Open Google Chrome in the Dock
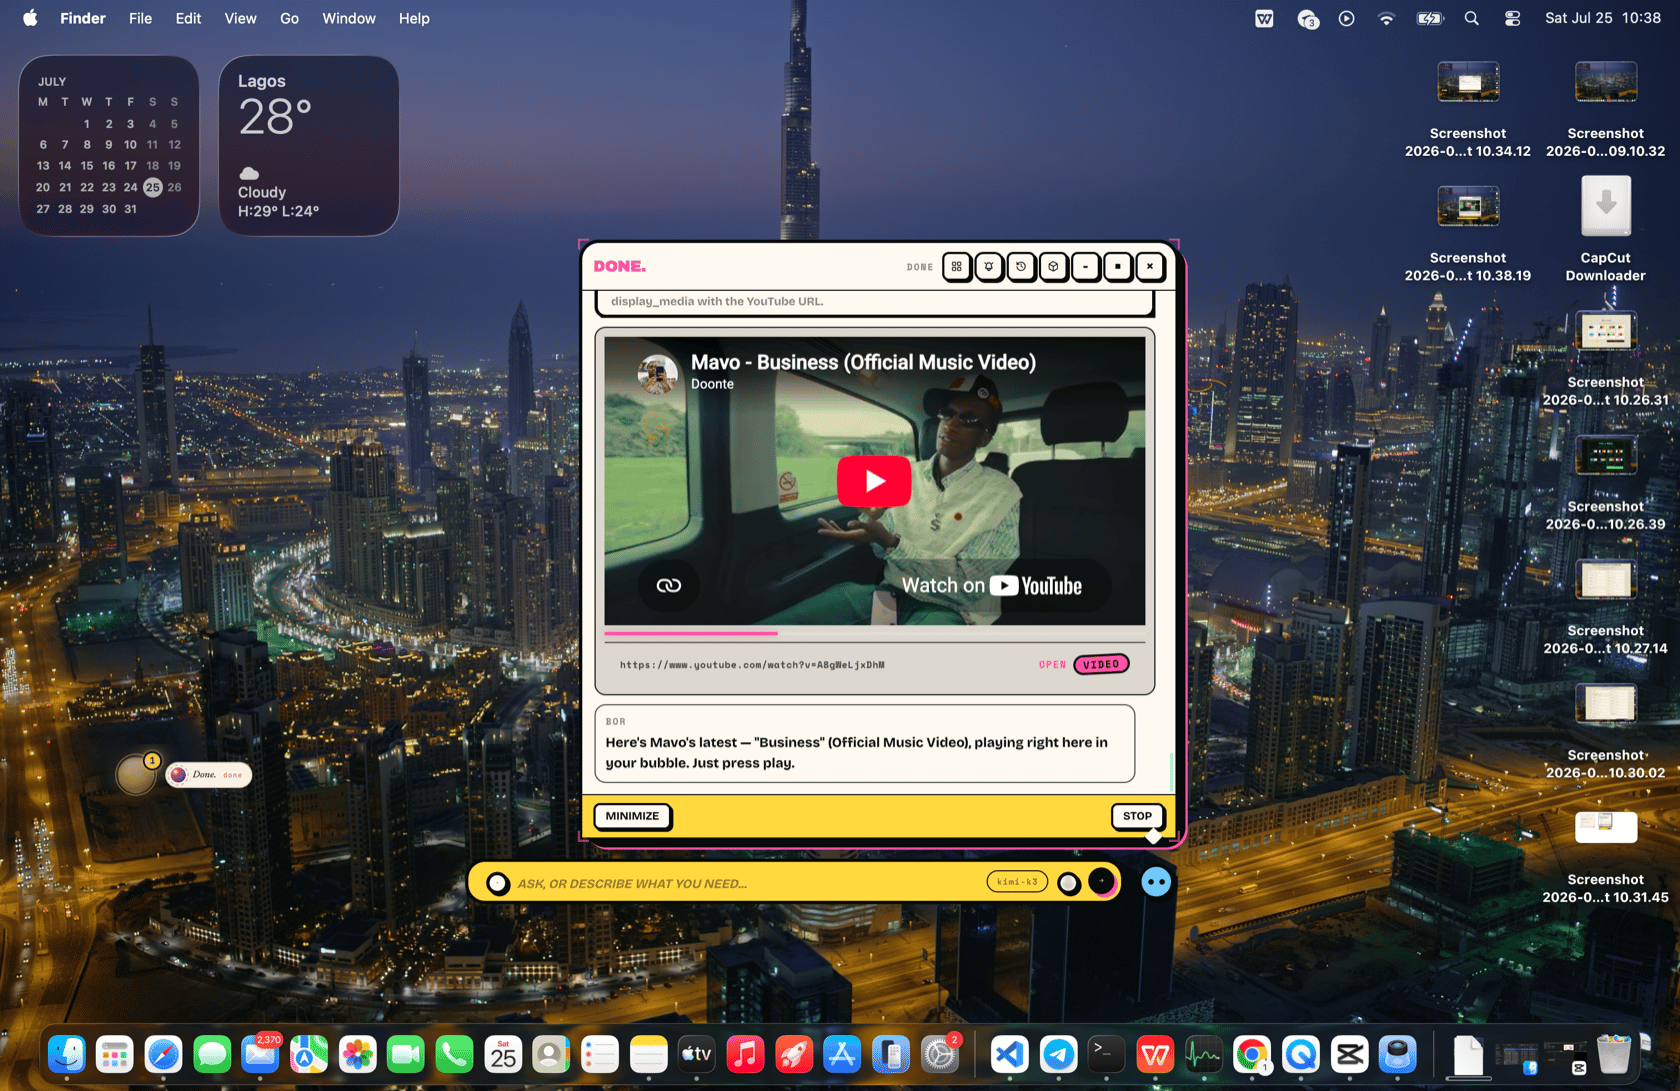Screen dimensions: 1680x1091 [1252, 1054]
